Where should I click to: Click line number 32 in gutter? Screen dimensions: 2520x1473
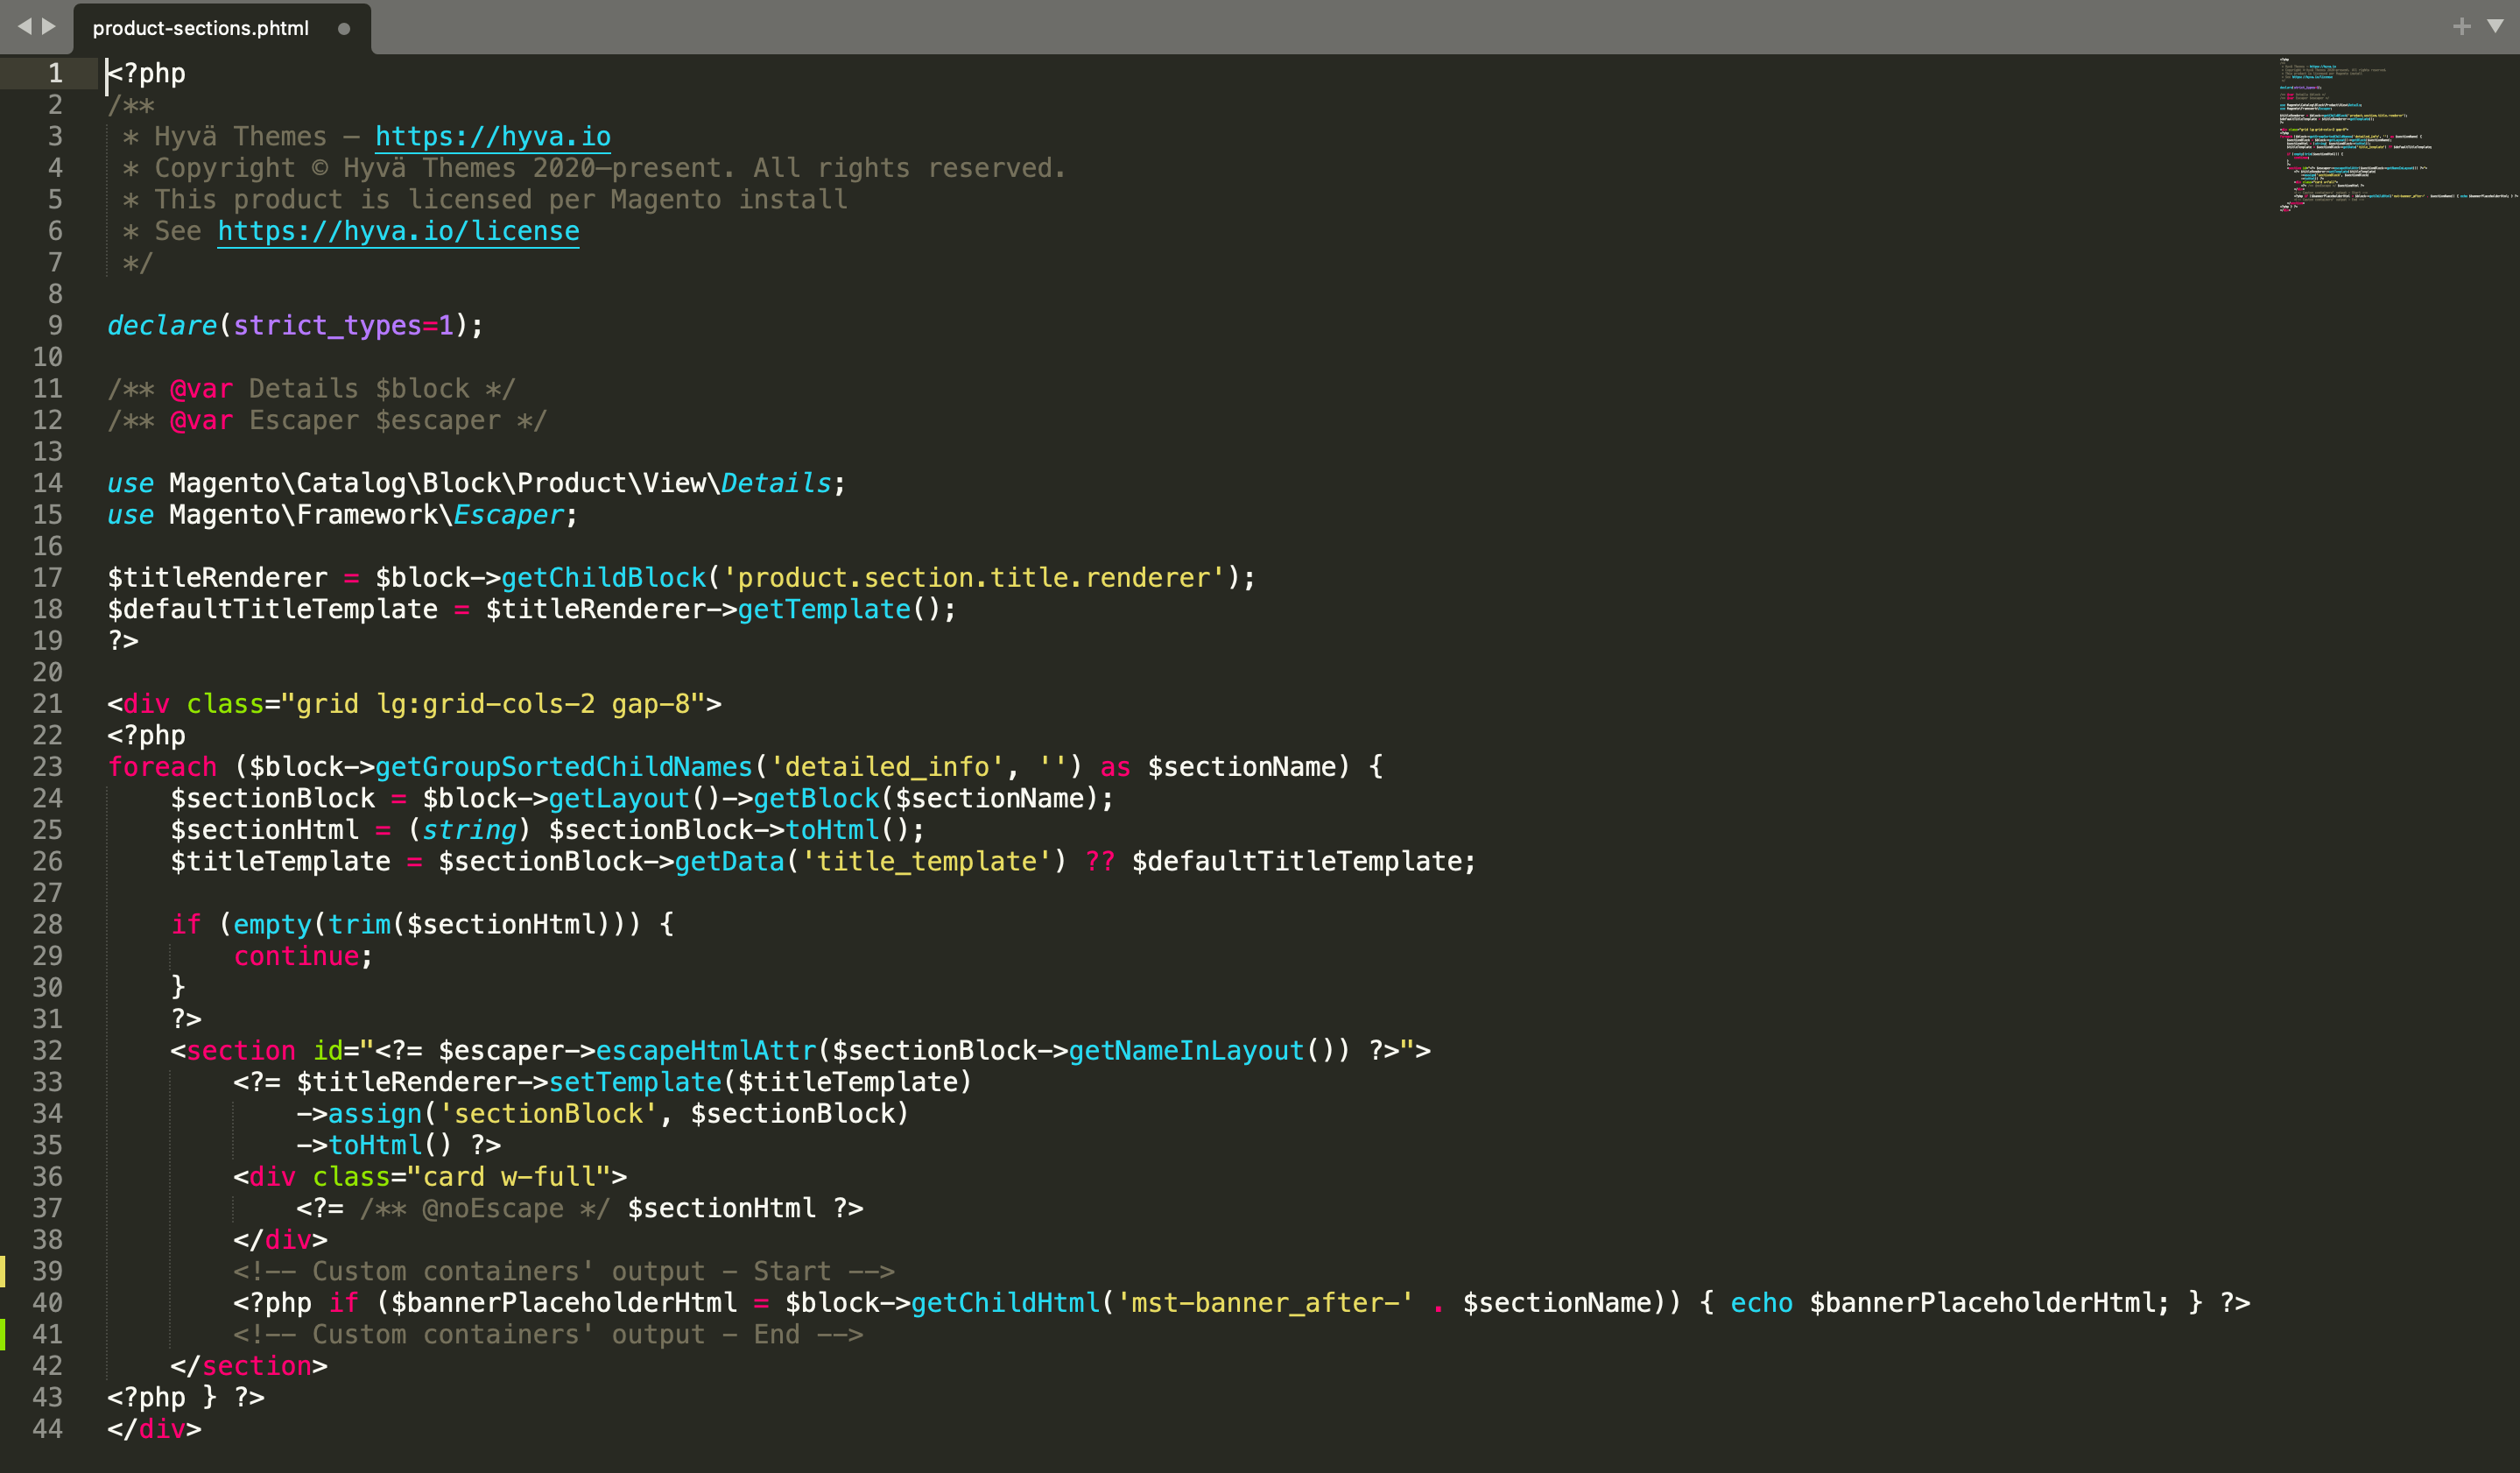(47, 1050)
